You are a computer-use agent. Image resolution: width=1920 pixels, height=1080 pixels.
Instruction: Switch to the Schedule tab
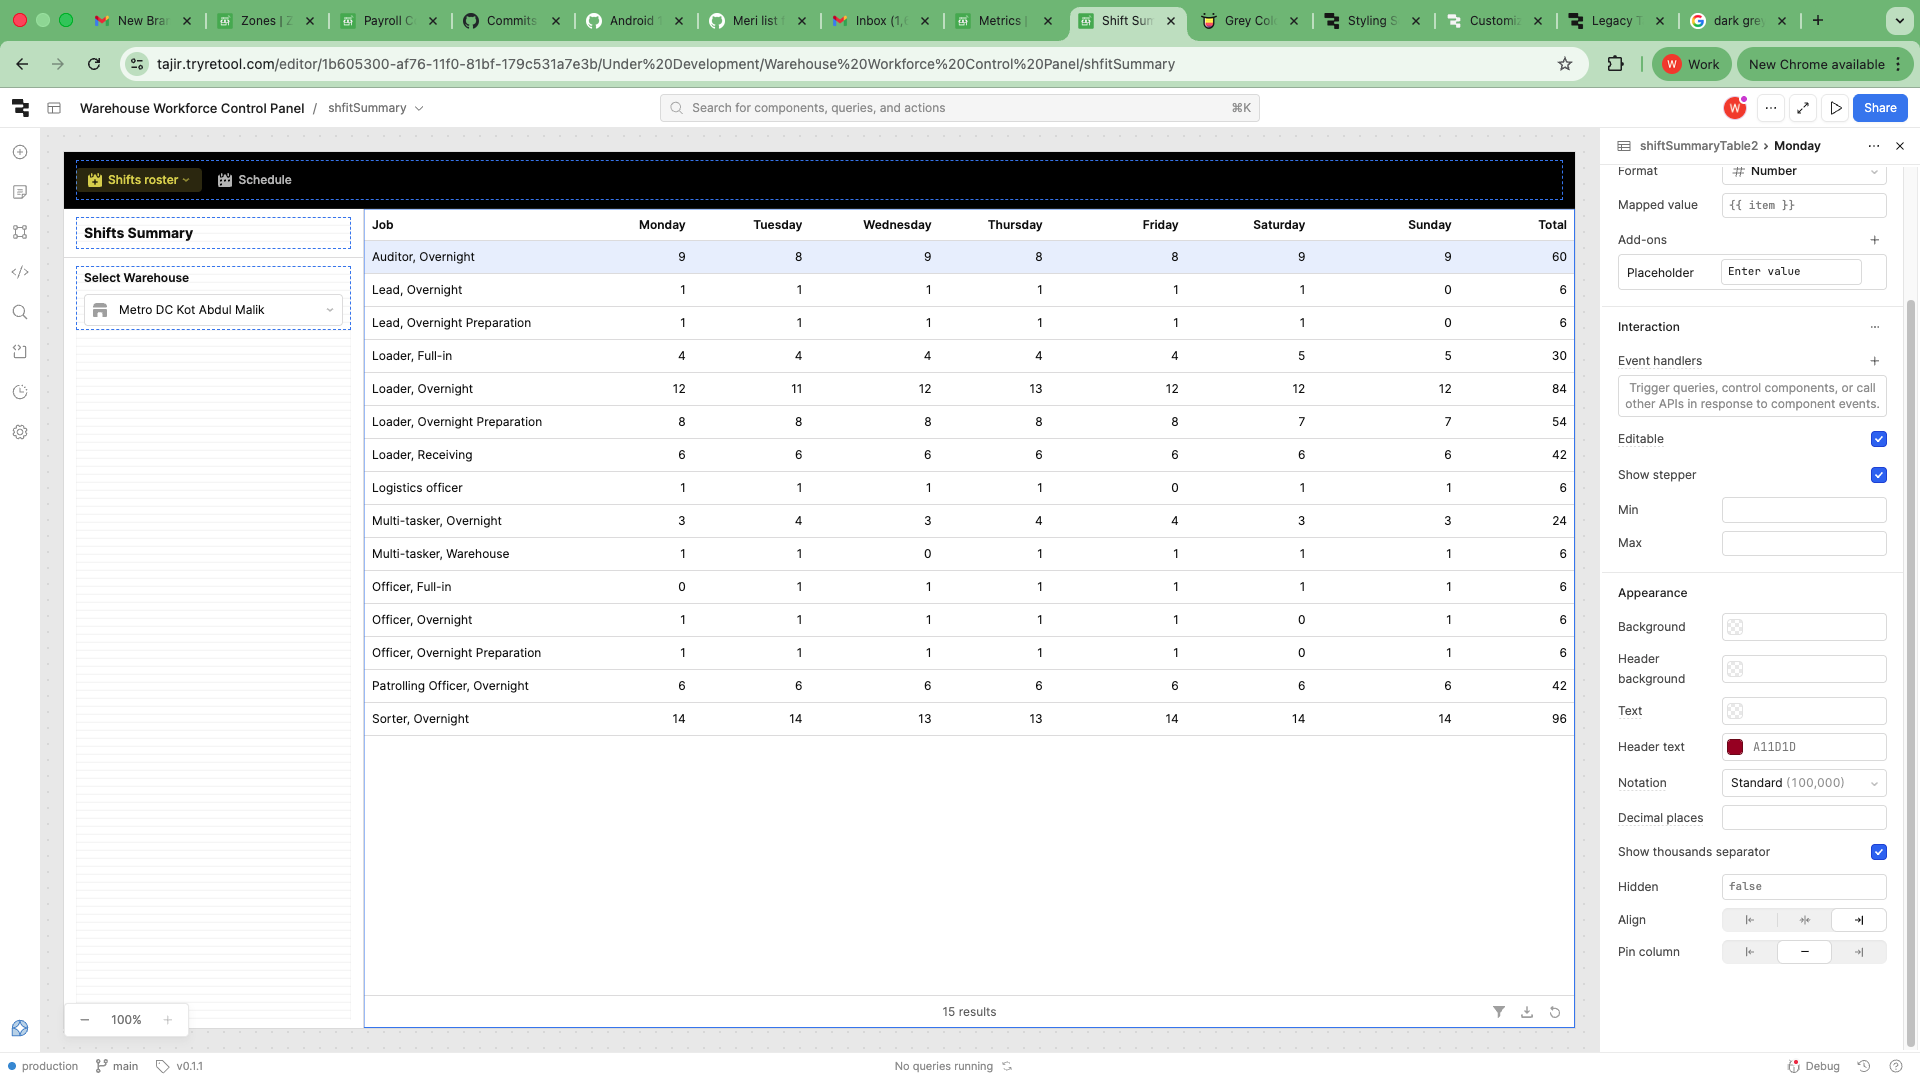tap(255, 180)
